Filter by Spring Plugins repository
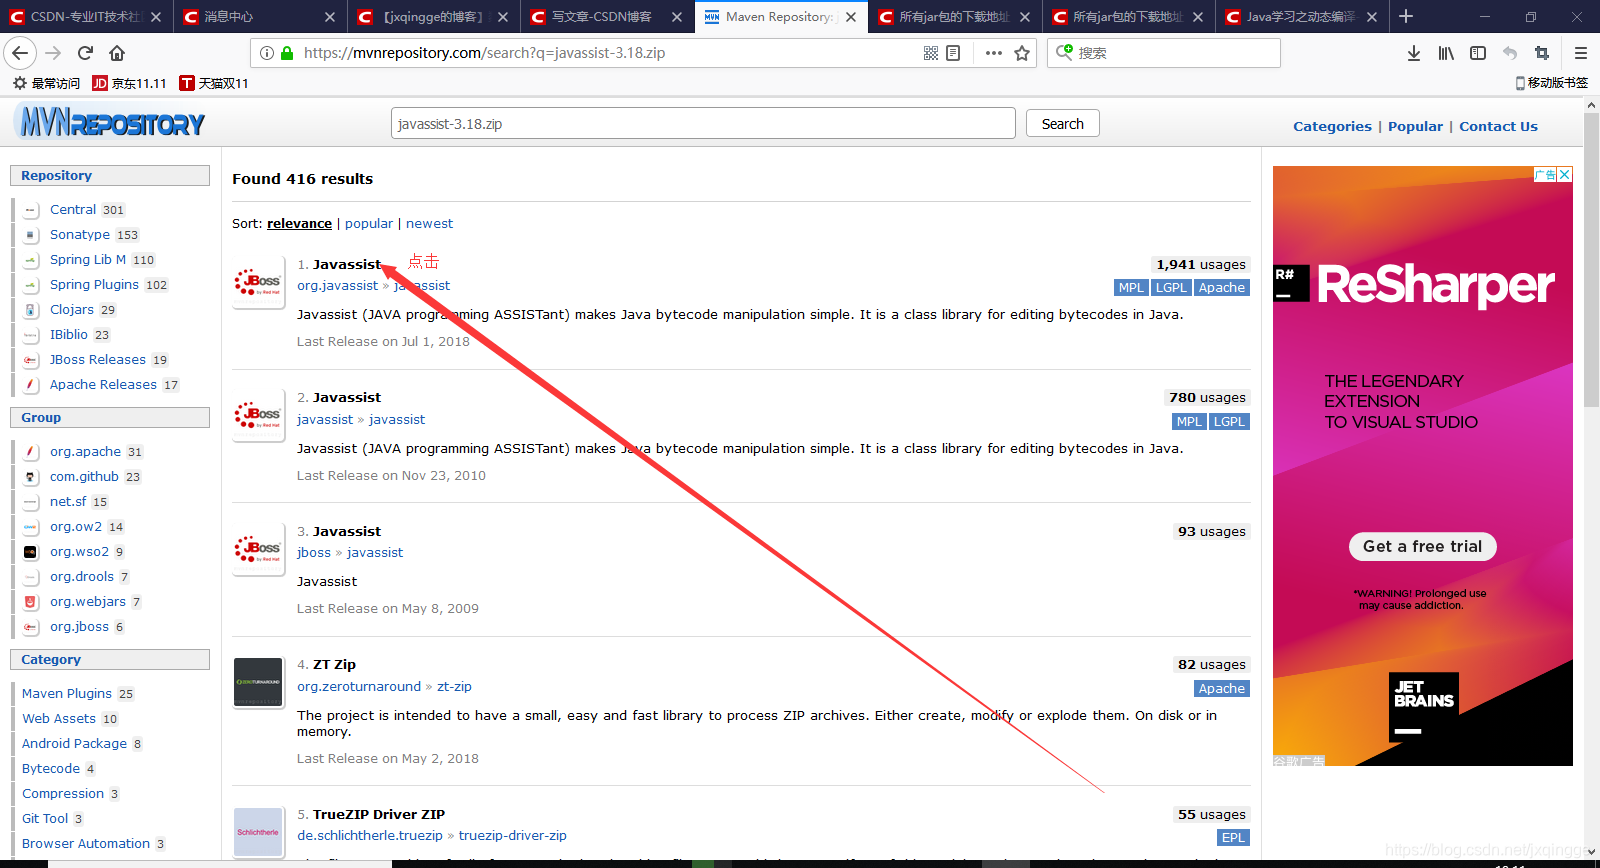1600x868 pixels. pyautogui.click(x=94, y=284)
